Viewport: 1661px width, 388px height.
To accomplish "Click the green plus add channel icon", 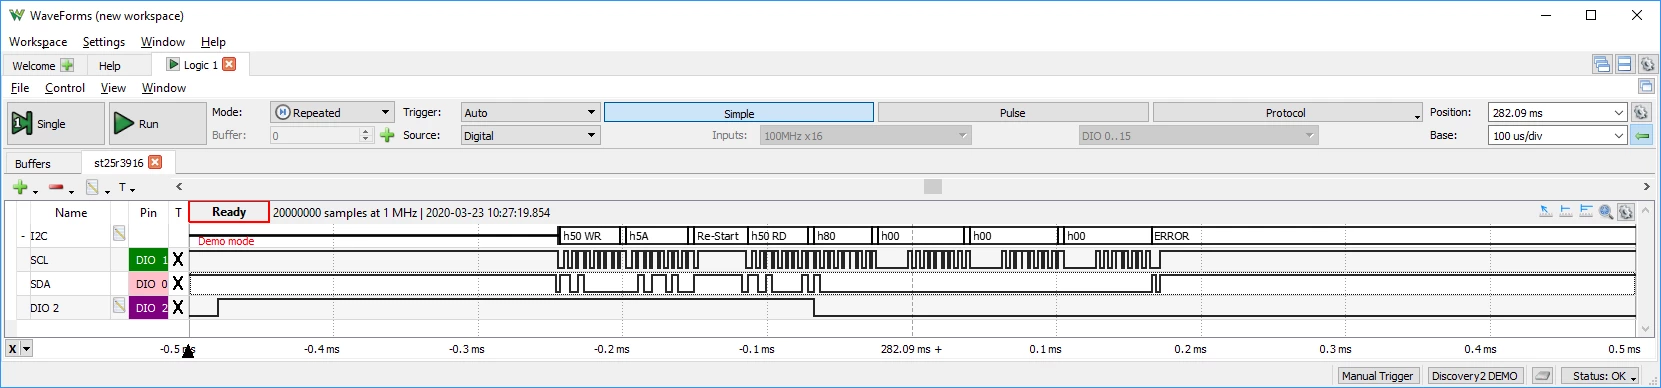I will [x=20, y=187].
